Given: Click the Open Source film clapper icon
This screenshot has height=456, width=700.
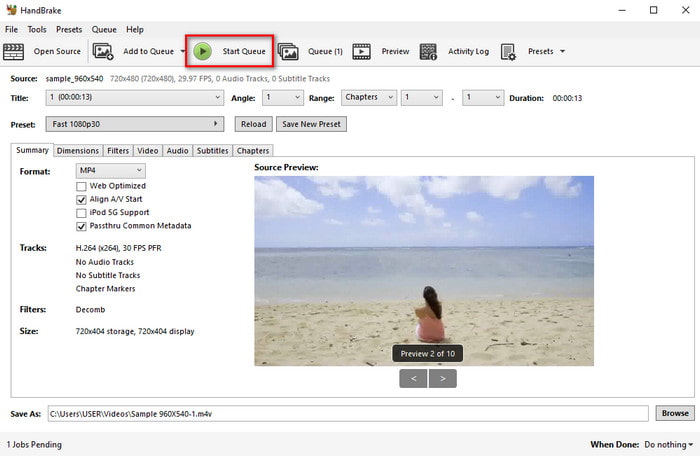Looking at the screenshot, I should pos(13,51).
